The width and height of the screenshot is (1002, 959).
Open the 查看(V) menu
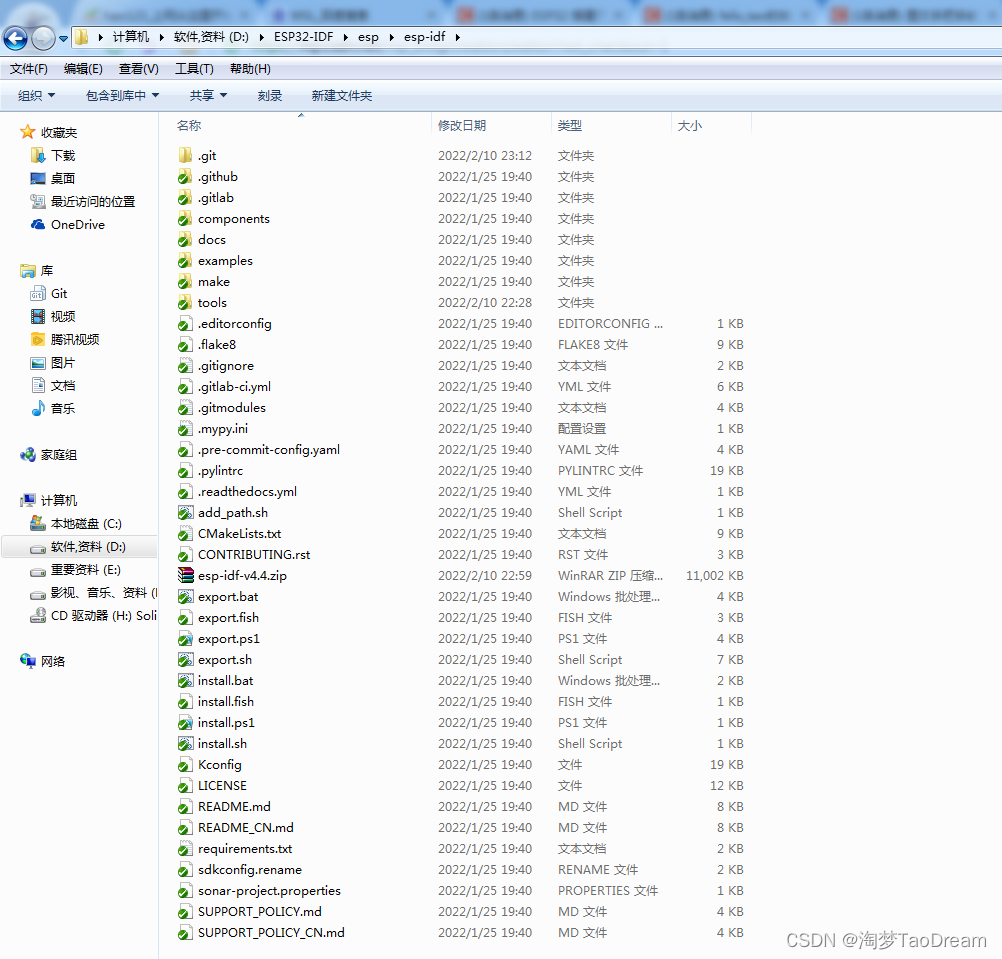pos(139,69)
